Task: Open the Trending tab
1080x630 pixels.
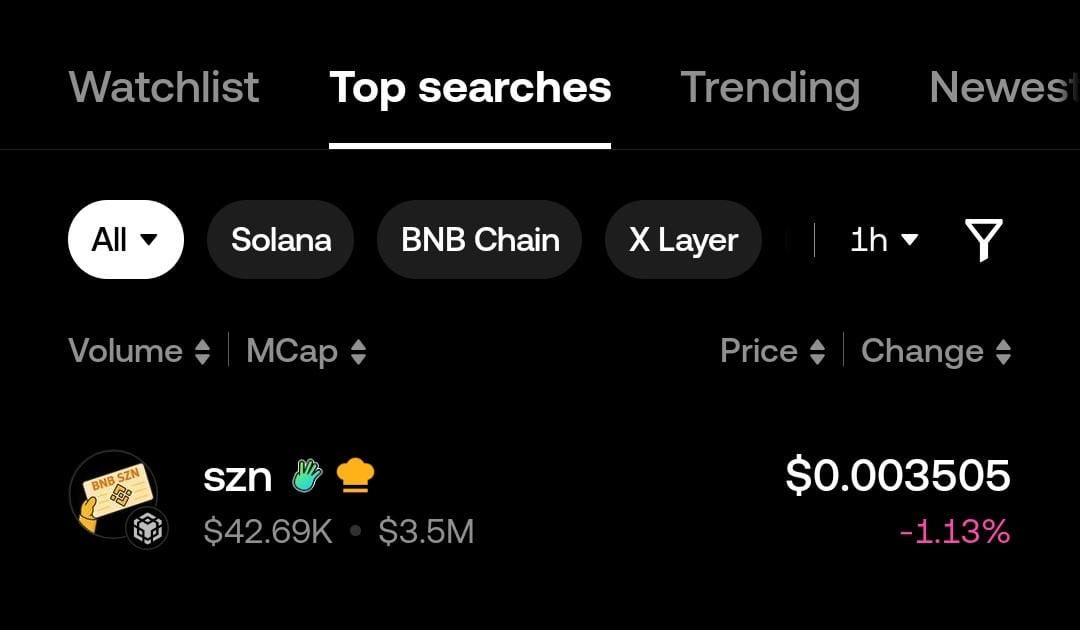Action: pyautogui.click(x=770, y=88)
